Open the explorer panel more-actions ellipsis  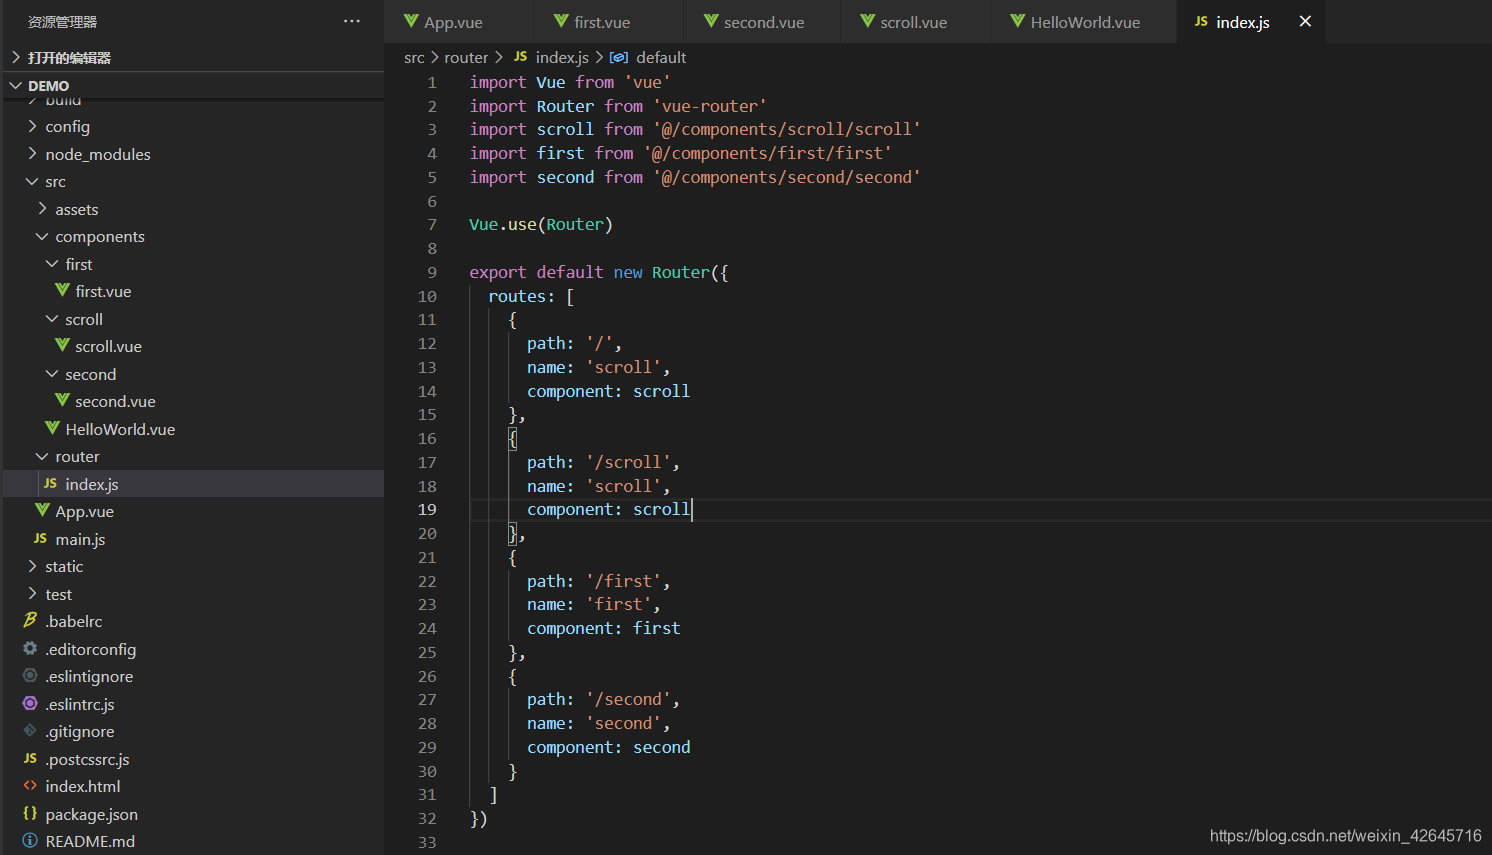(x=352, y=21)
